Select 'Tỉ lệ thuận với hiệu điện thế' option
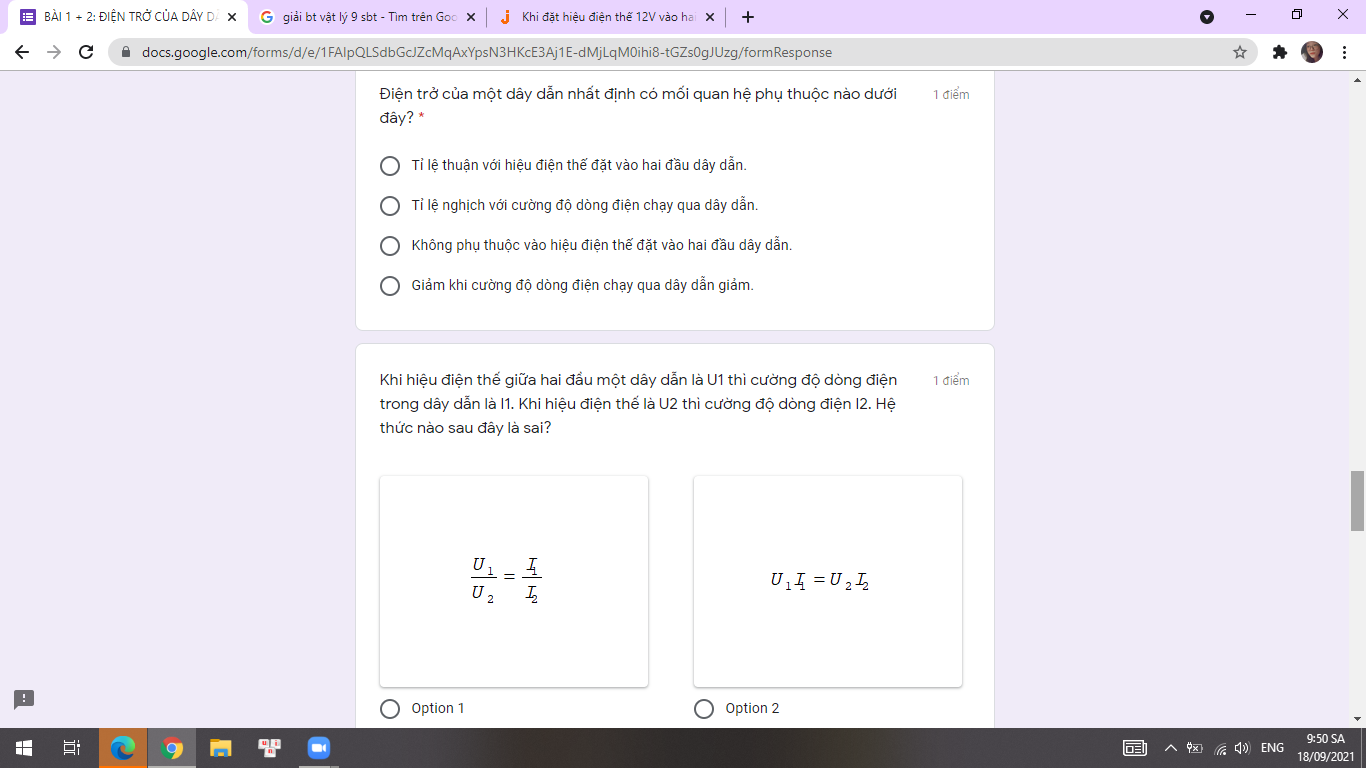This screenshot has height=768, width=1366. [390, 165]
